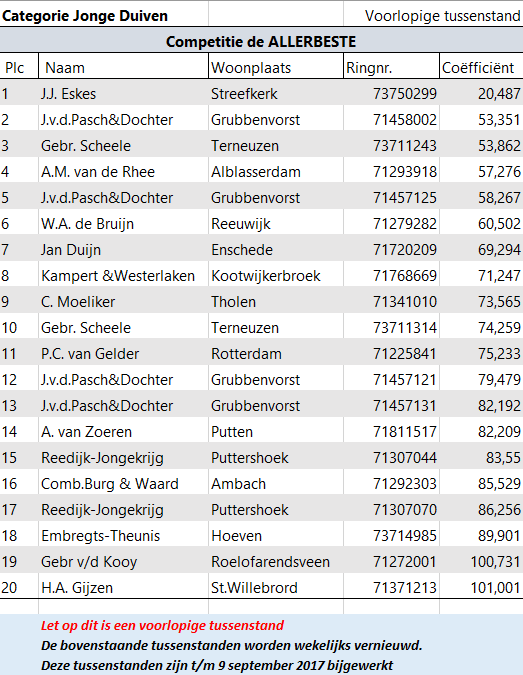Select the Ringnr. column header
Viewport: 523px width, 675px height.
[x=391, y=68]
